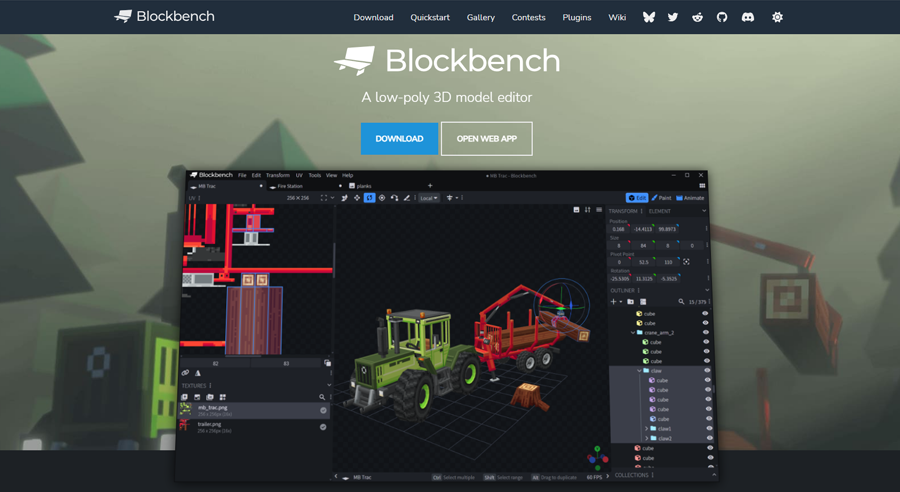
Task: Hide the crane_arm_2 group using its eye icon
Action: (706, 333)
